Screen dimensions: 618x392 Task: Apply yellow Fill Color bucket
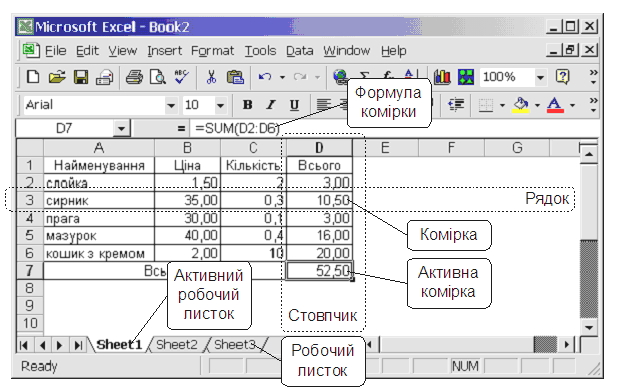point(521,105)
